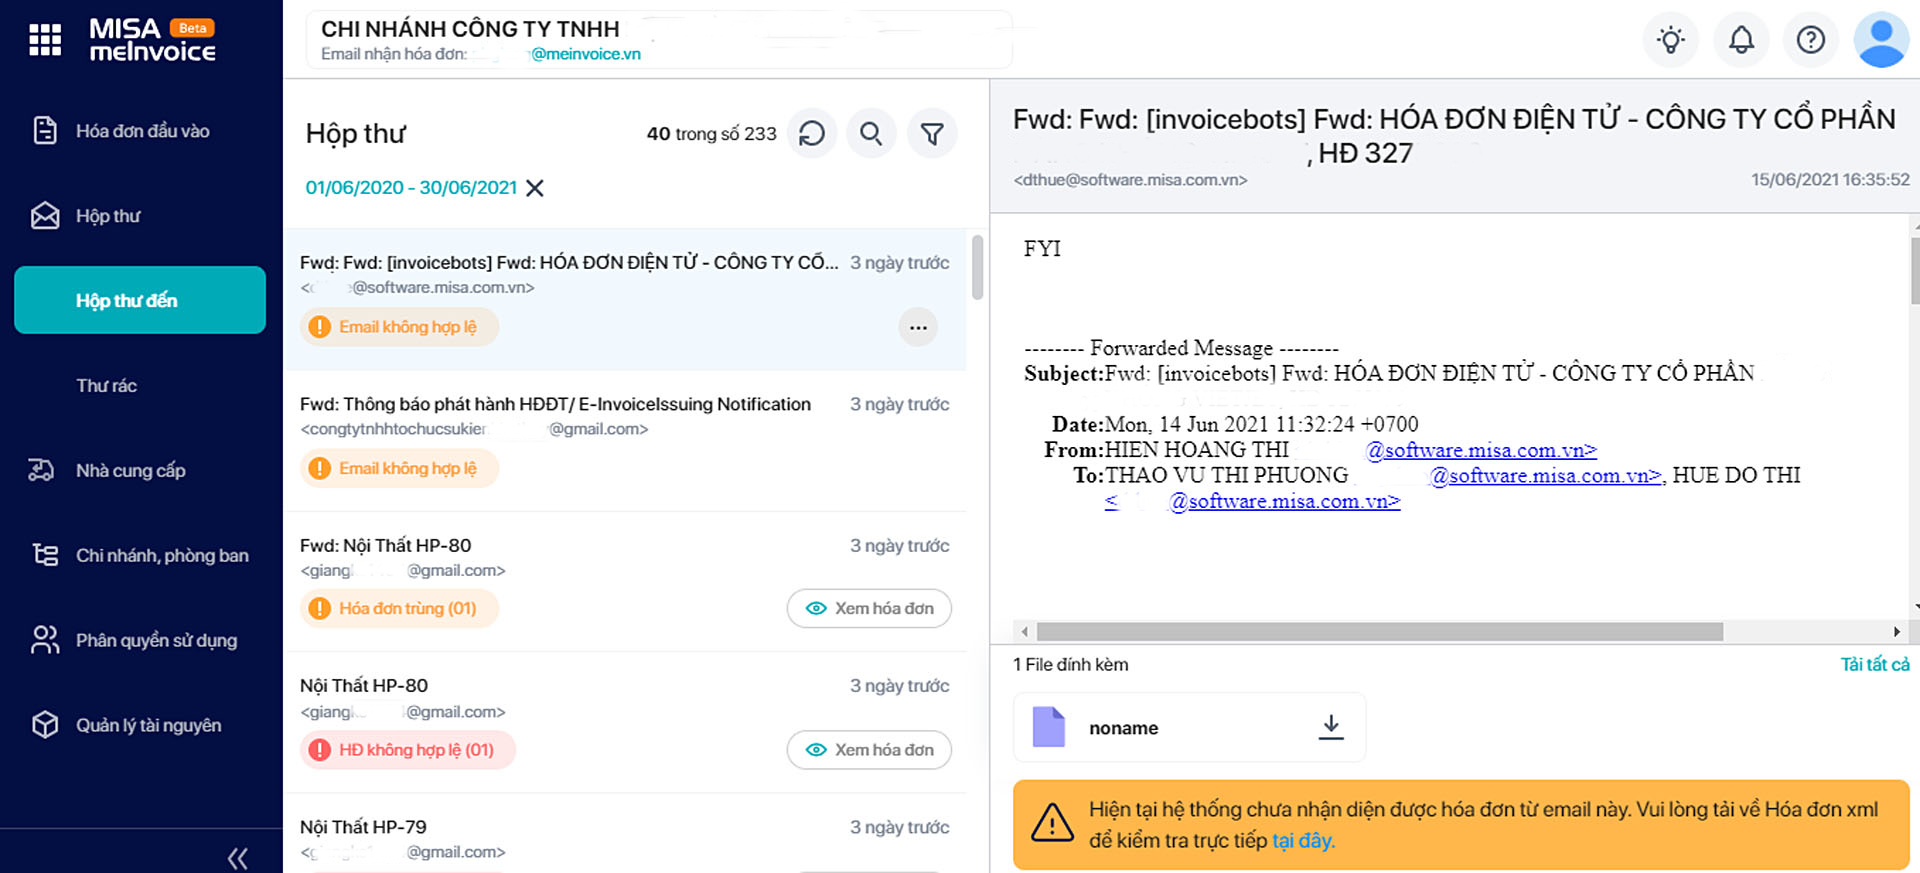1920x873 pixels.
Task: Click the Hộp thư envelope icon
Action: click(x=45, y=216)
